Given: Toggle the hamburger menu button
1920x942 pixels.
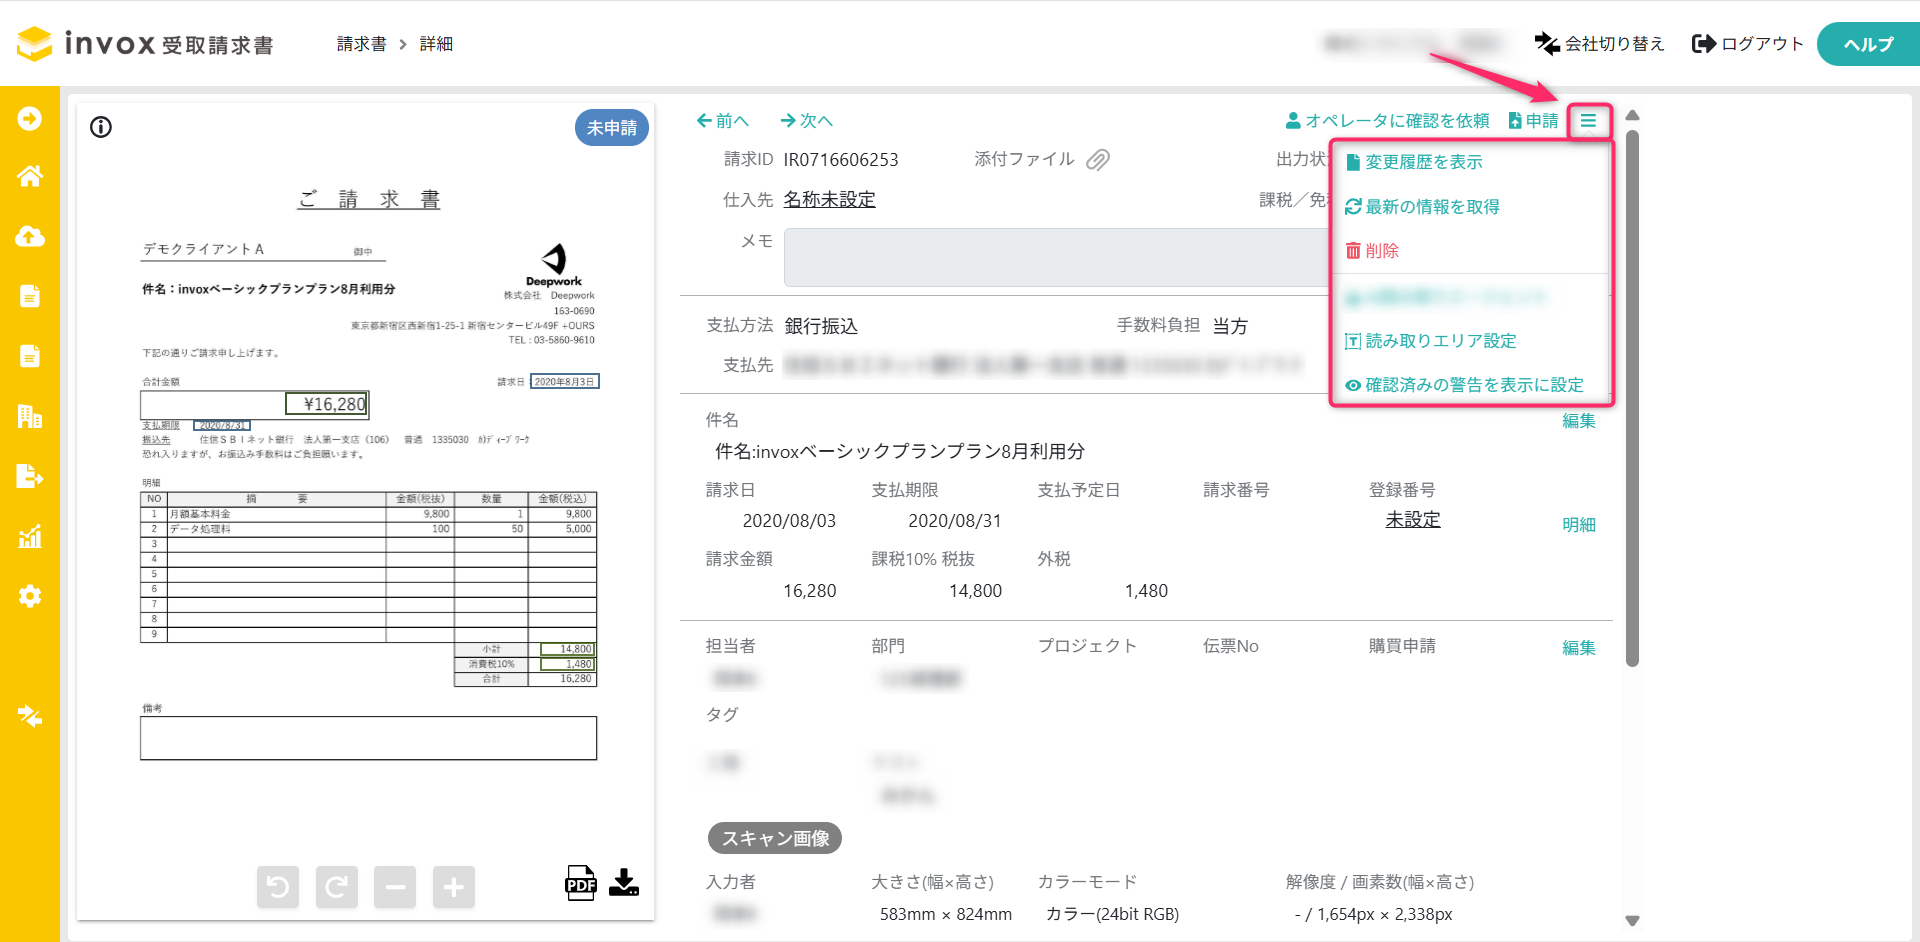Looking at the screenshot, I should (x=1588, y=121).
